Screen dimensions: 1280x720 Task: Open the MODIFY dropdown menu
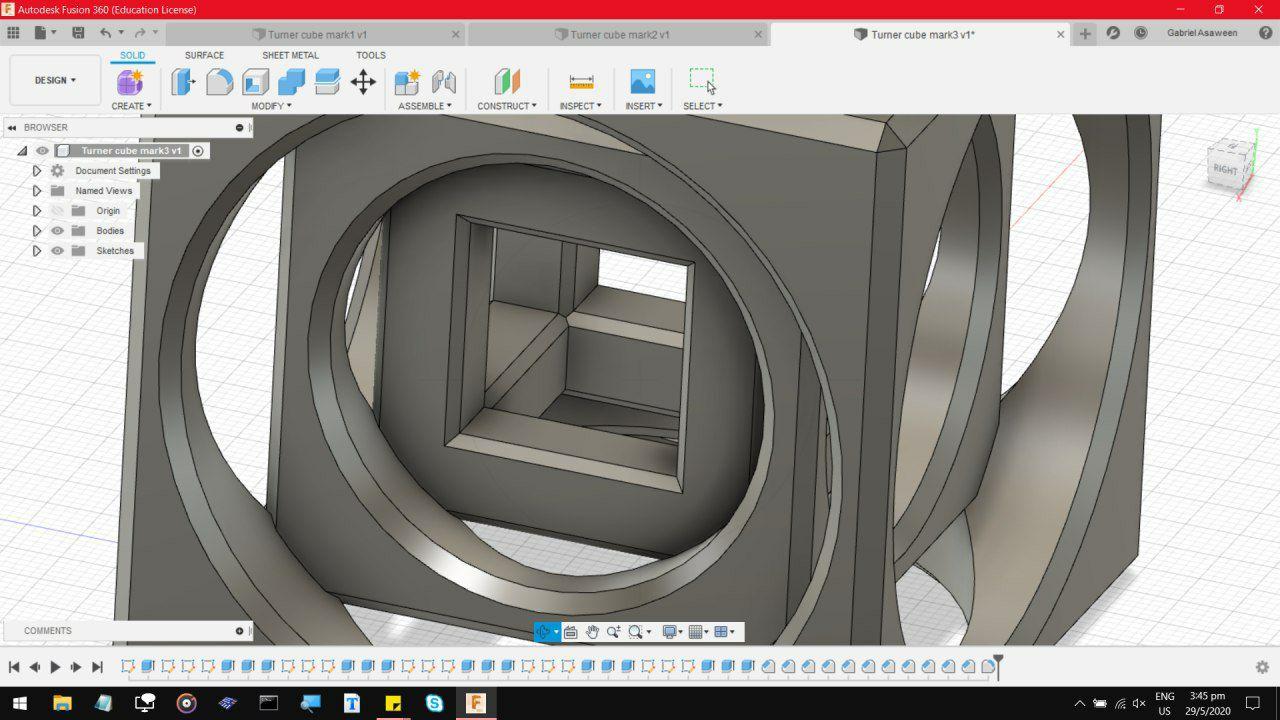[271, 106]
